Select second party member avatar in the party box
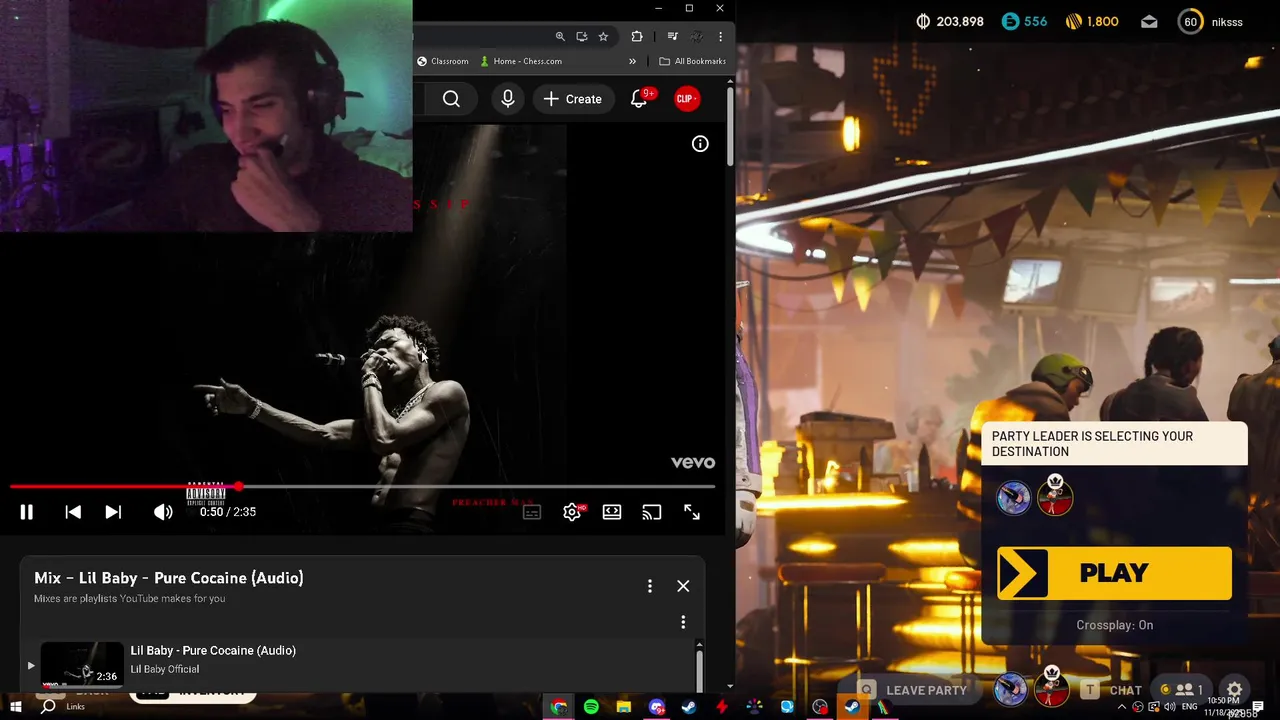This screenshot has height=720, width=1280. click(x=1055, y=495)
